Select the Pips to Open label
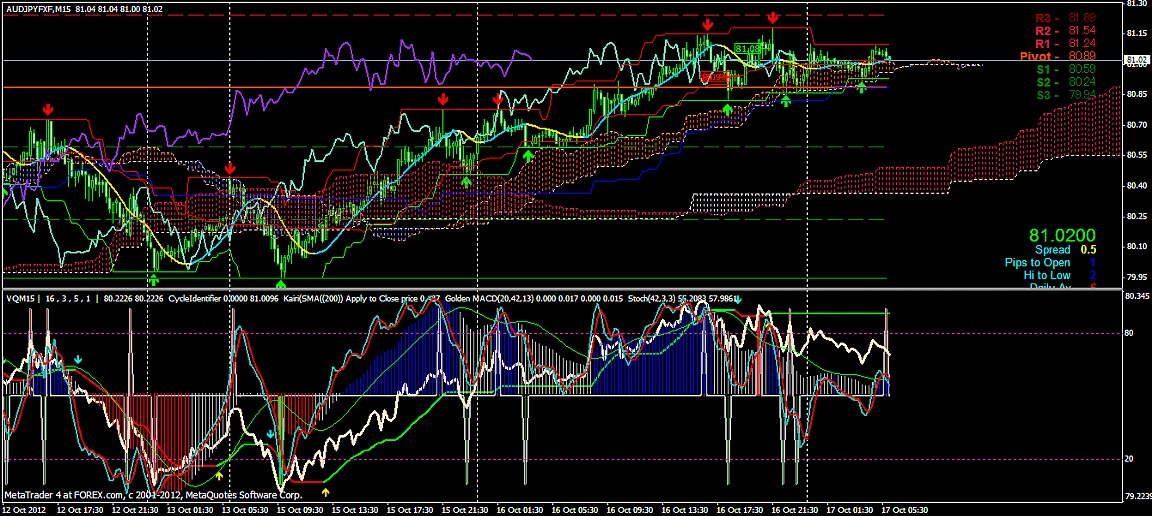 click(x=1037, y=263)
